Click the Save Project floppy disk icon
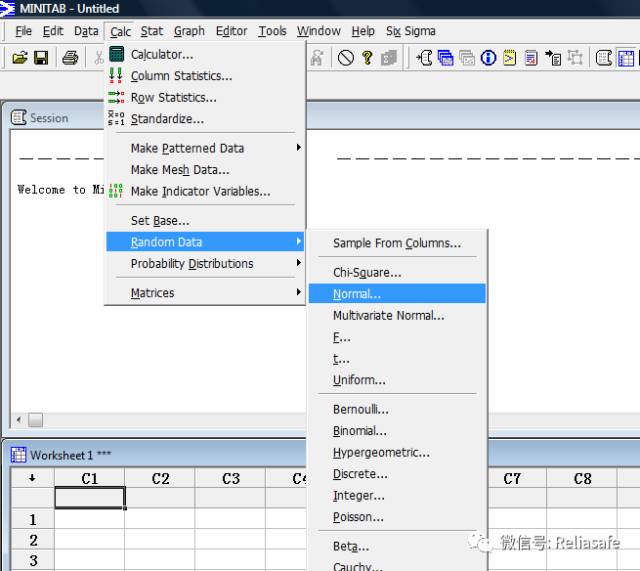The height and width of the screenshot is (571, 640). tap(41, 58)
